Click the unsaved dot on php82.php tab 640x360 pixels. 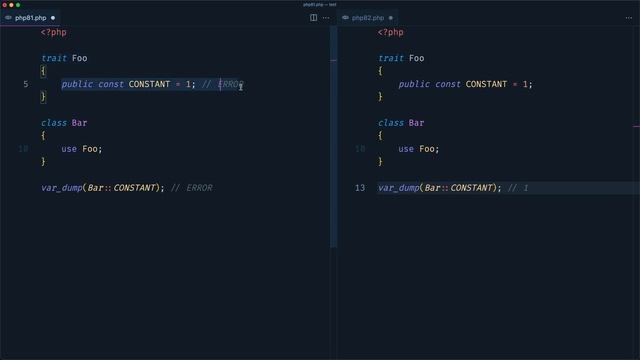(x=391, y=18)
